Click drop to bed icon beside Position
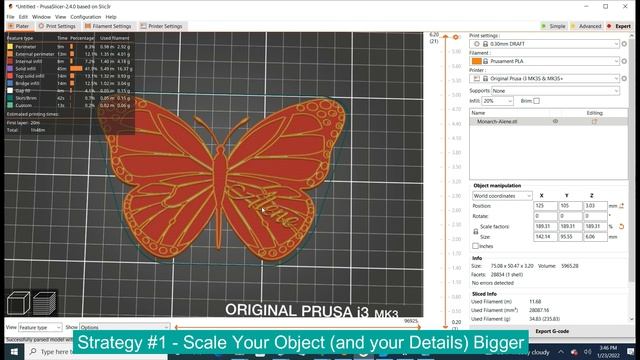640x360 pixels. click(x=622, y=206)
